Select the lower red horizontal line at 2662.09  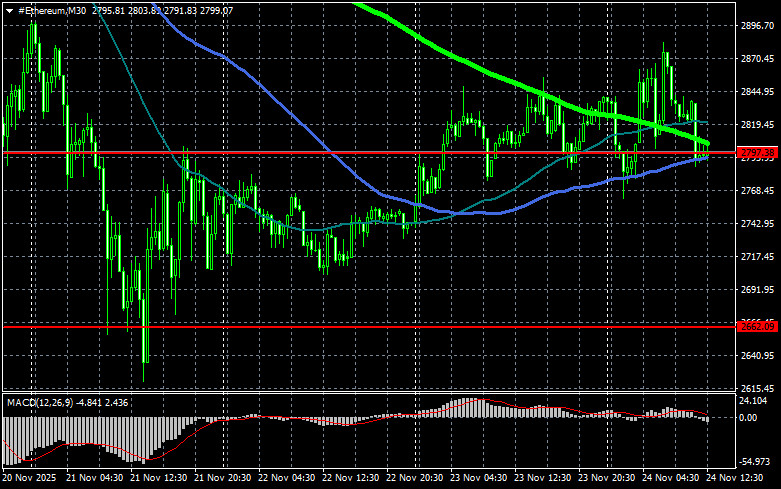click(369, 327)
